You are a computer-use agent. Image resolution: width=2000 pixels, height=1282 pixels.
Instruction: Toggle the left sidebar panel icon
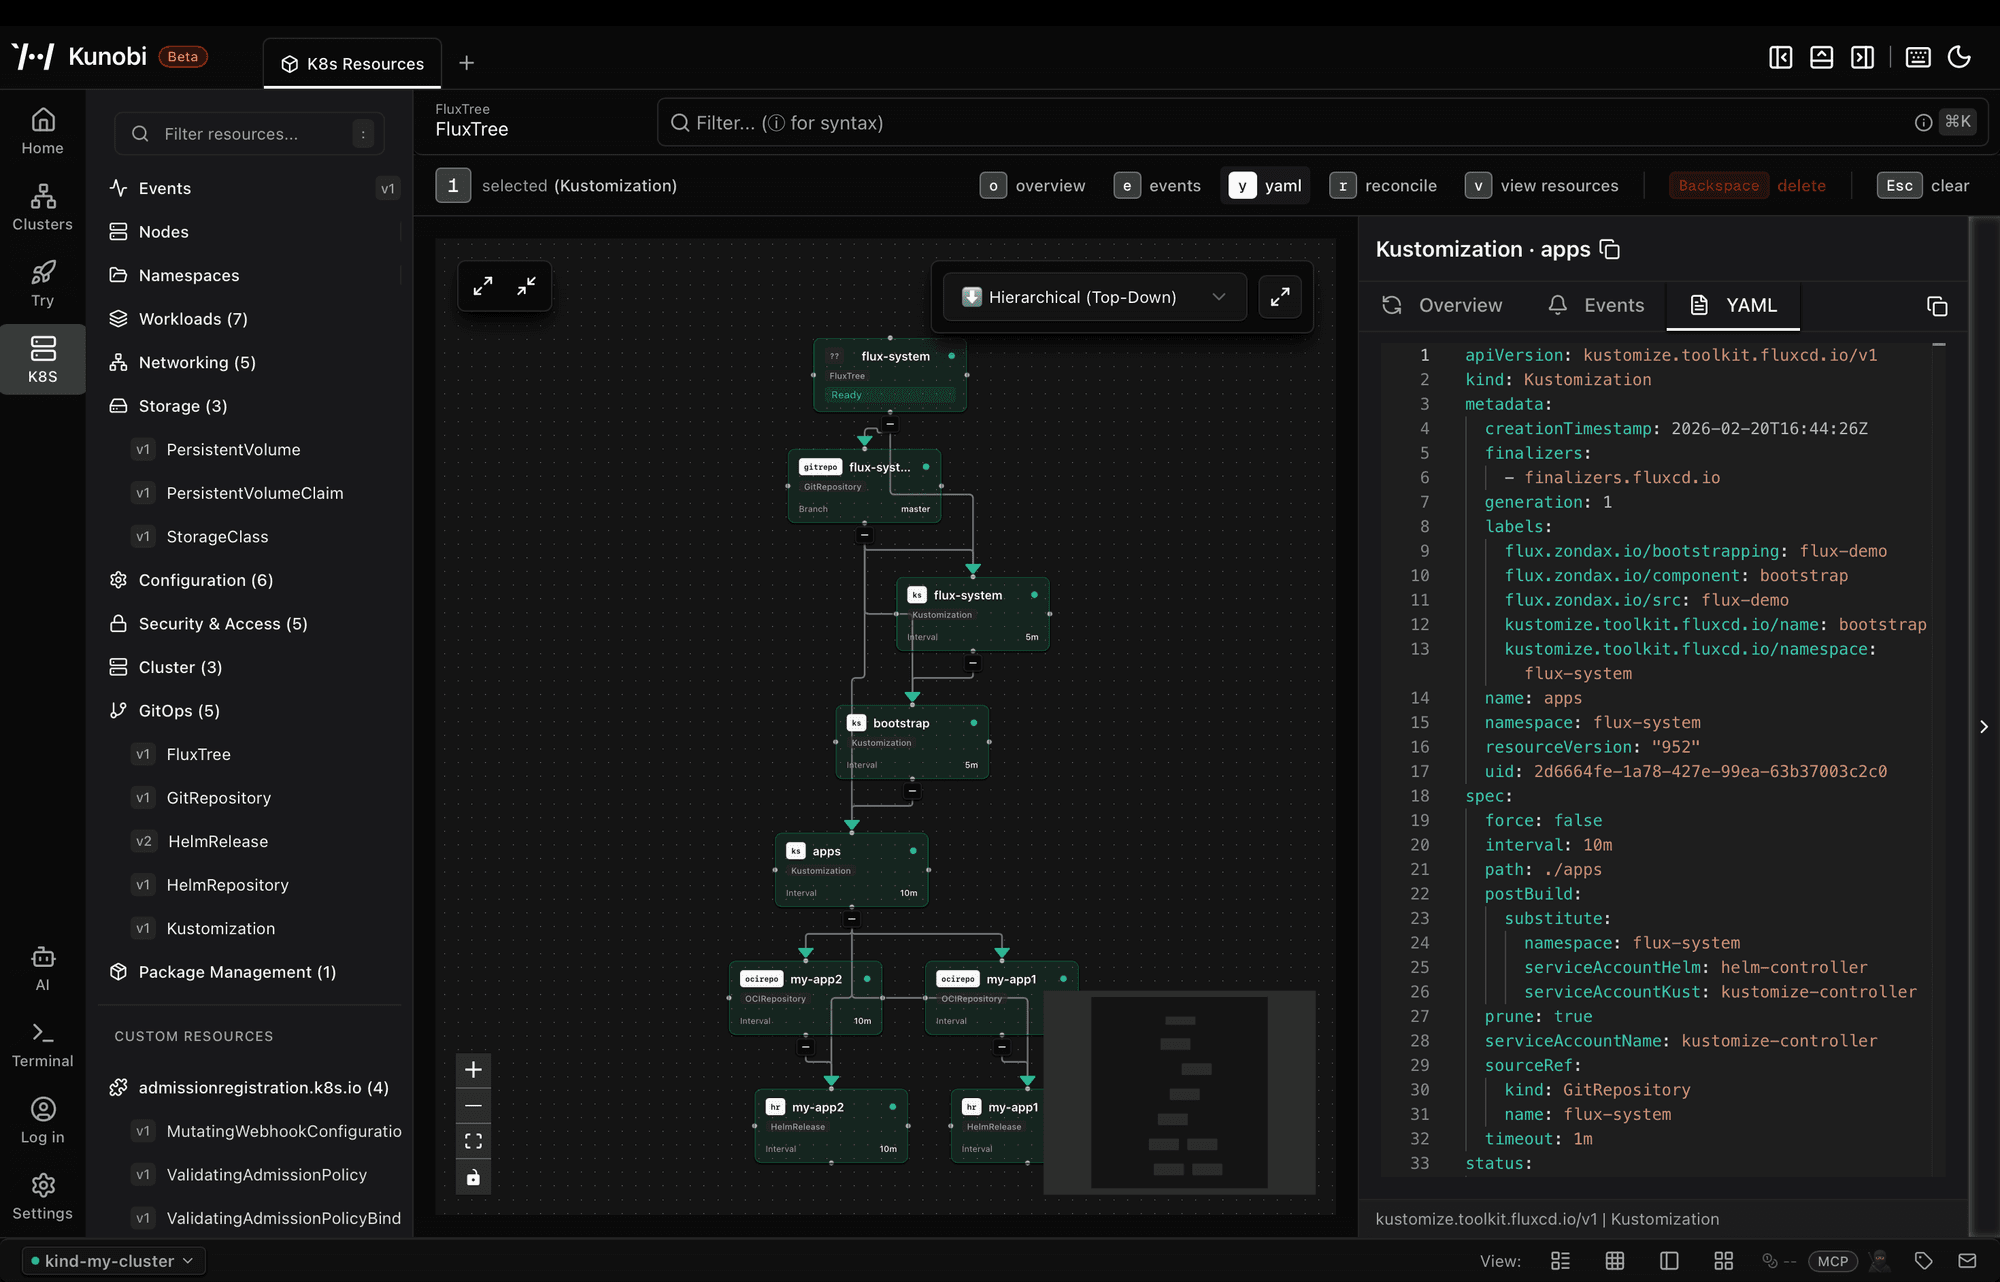coord(1780,57)
